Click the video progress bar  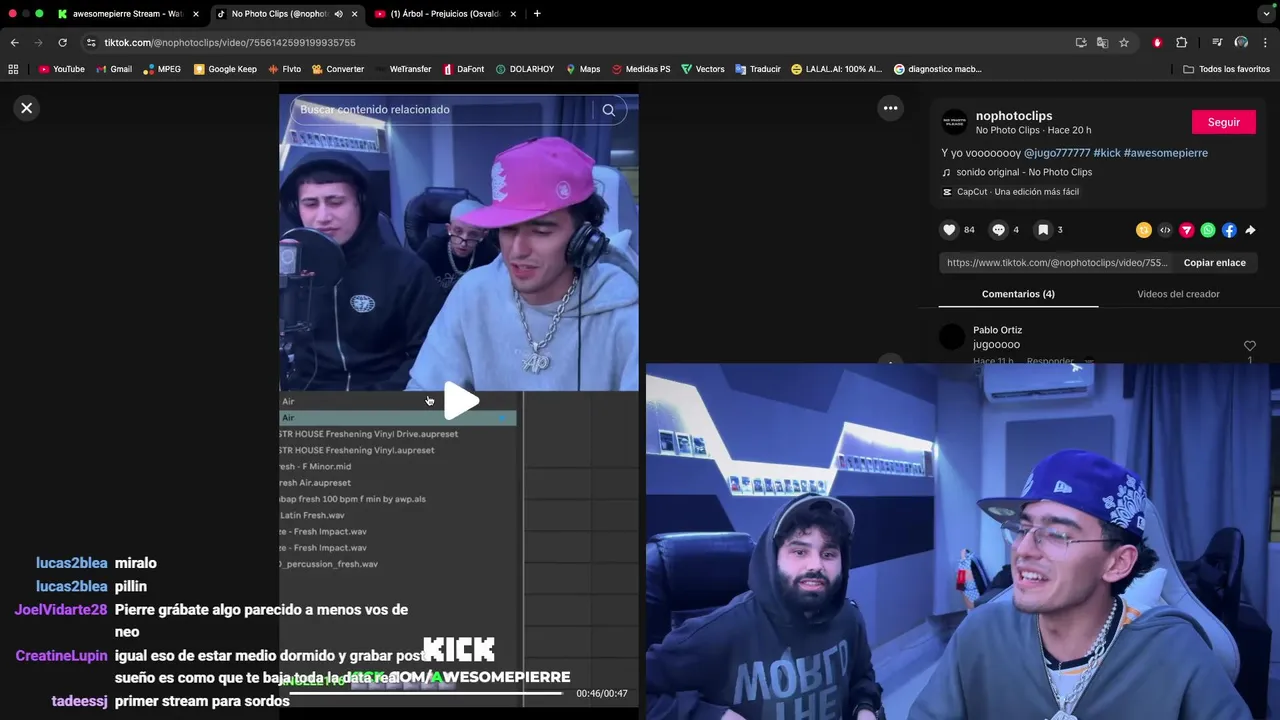click(426, 693)
